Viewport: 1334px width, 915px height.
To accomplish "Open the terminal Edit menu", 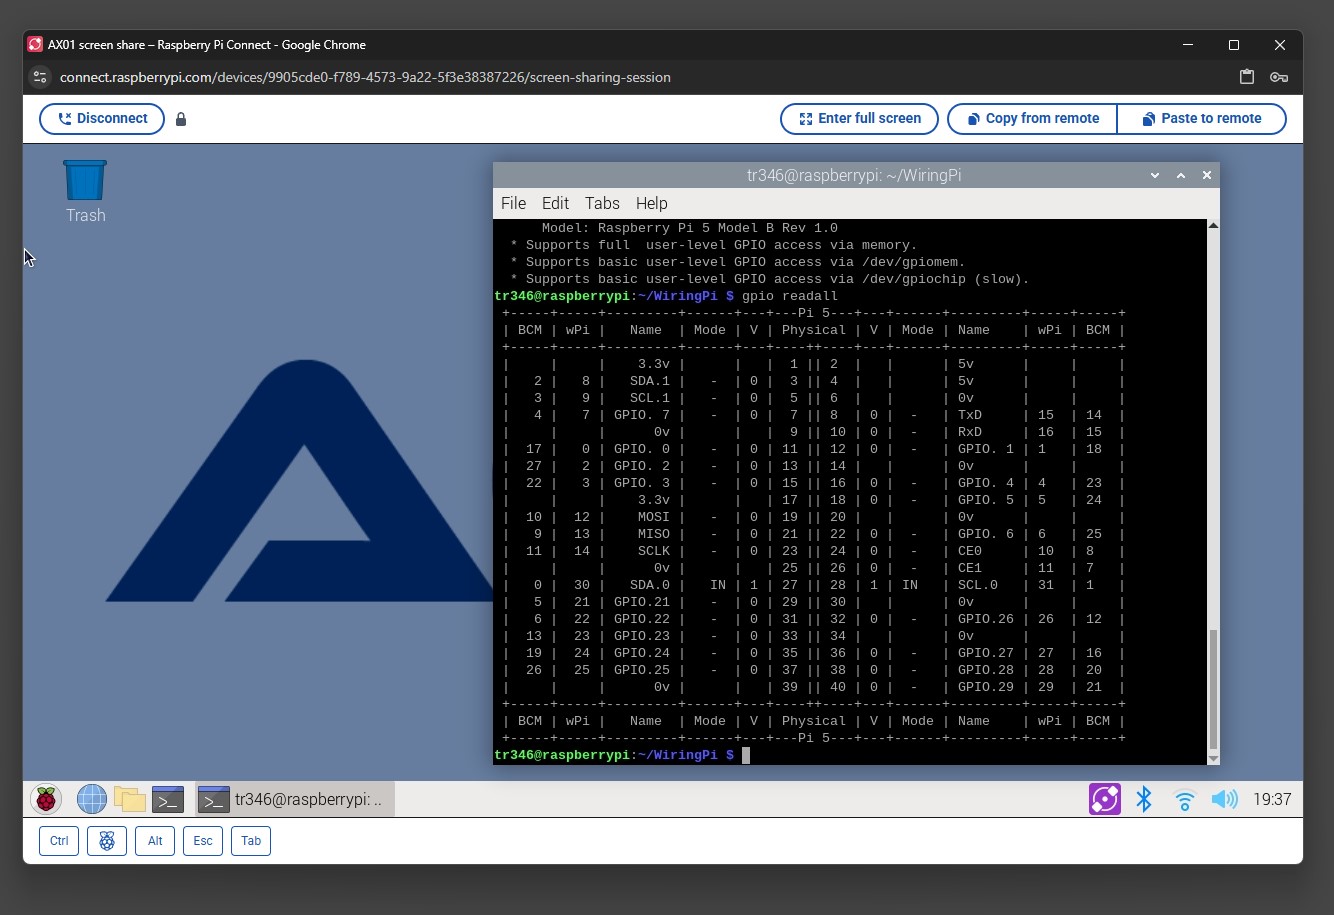I will [x=555, y=203].
